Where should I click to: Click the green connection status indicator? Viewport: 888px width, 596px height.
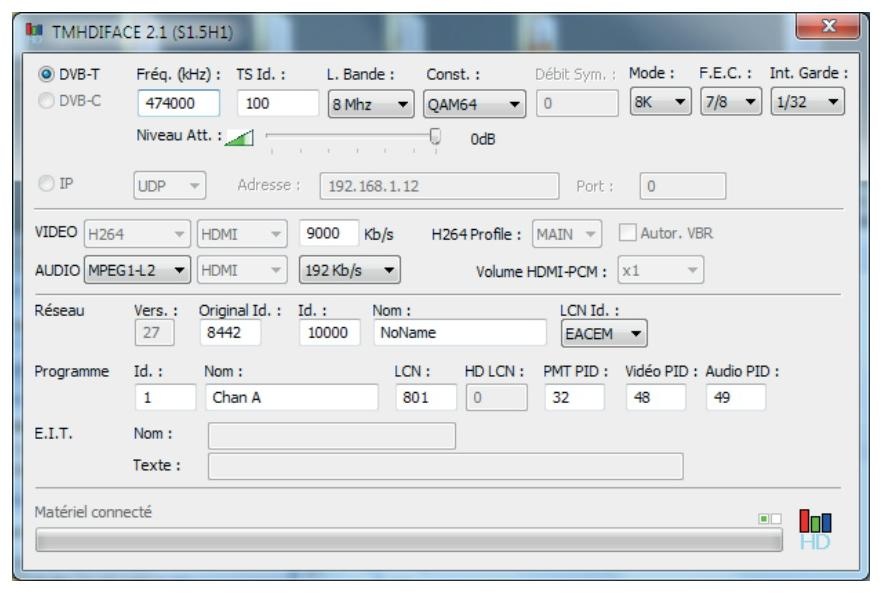[x=763, y=518]
